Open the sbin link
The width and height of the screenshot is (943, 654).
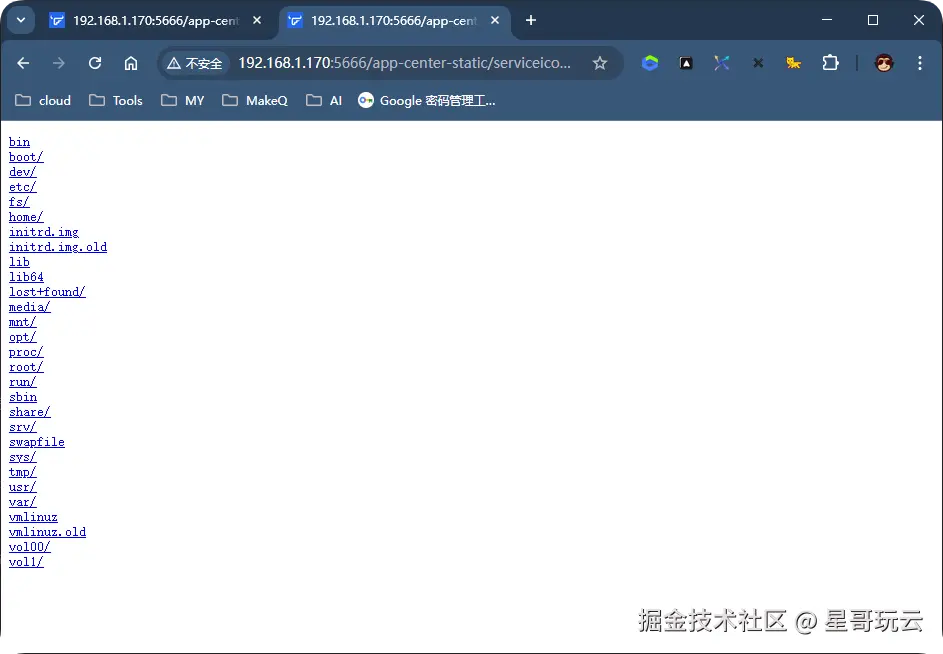23,398
